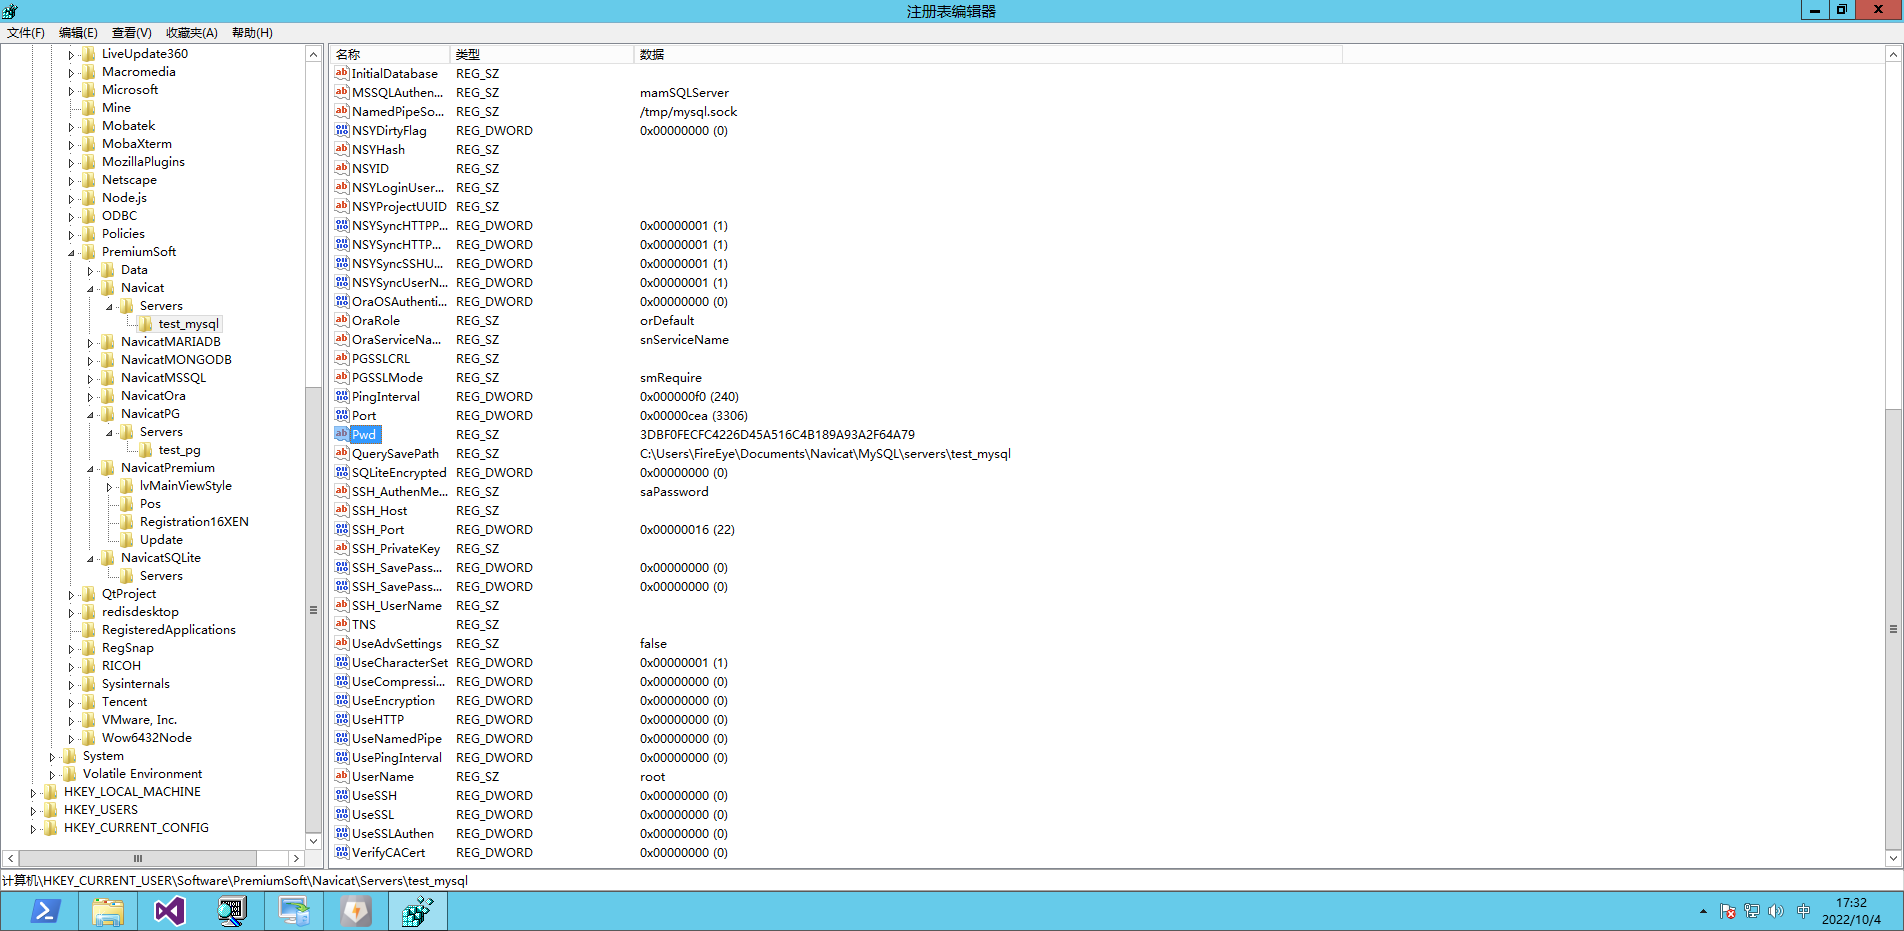This screenshot has height=931, width=1904.
Task: Expand the HKEY_USERS hive arrow
Action: [33, 811]
